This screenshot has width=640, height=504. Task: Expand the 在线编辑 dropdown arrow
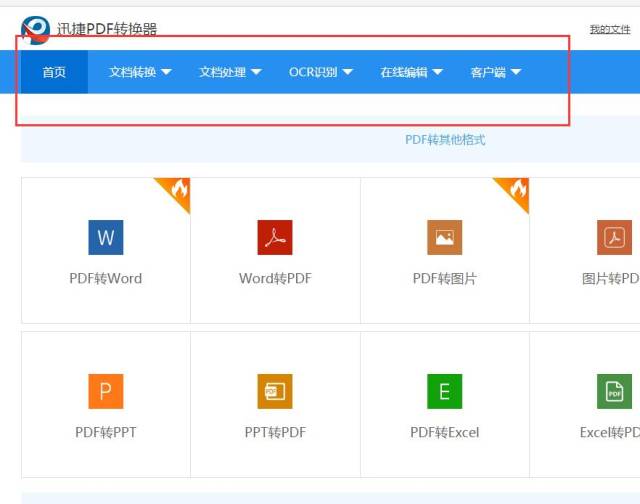(x=437, y=72)
